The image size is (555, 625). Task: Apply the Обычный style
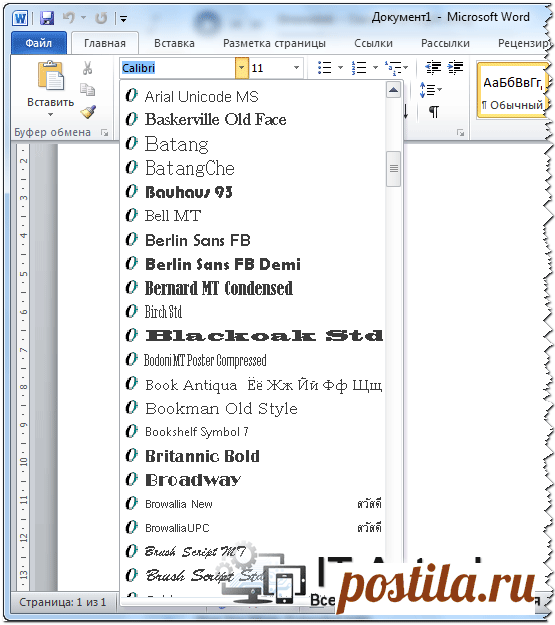[x=514, y=91]
